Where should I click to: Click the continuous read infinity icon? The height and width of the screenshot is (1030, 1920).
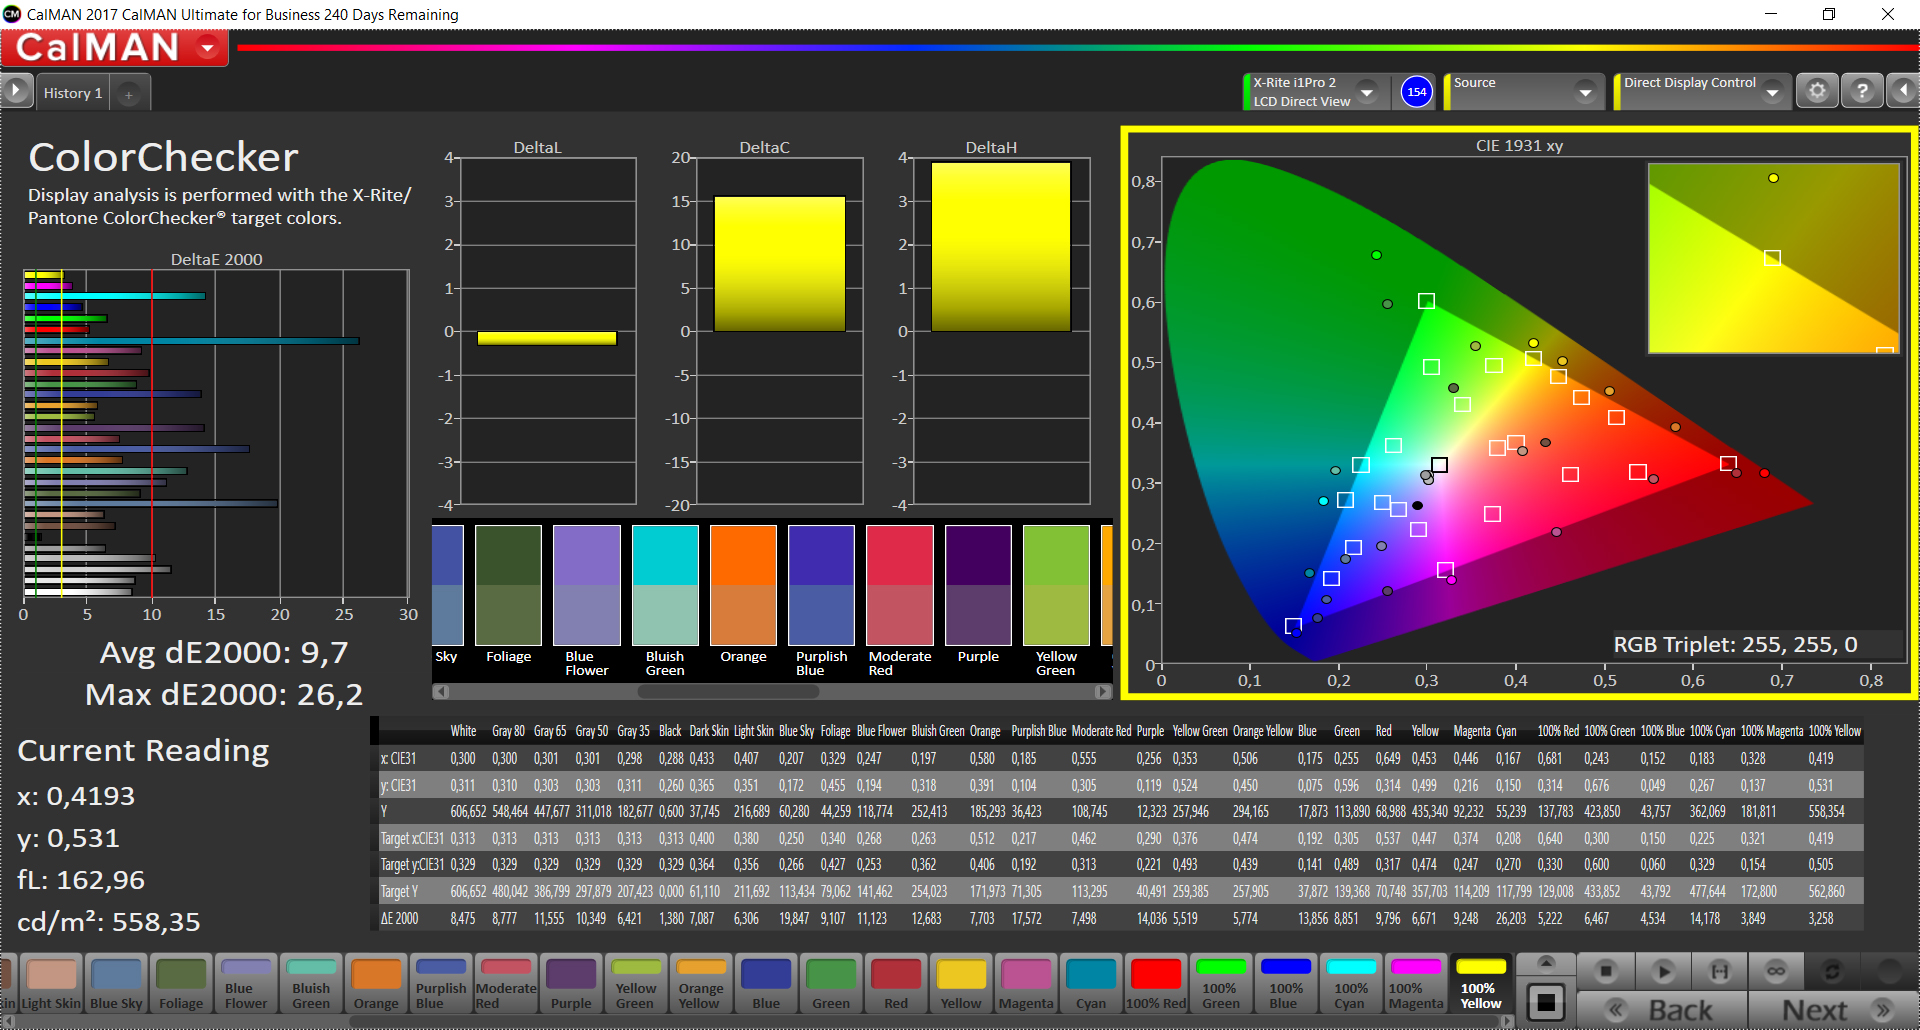pos(1776,971)
